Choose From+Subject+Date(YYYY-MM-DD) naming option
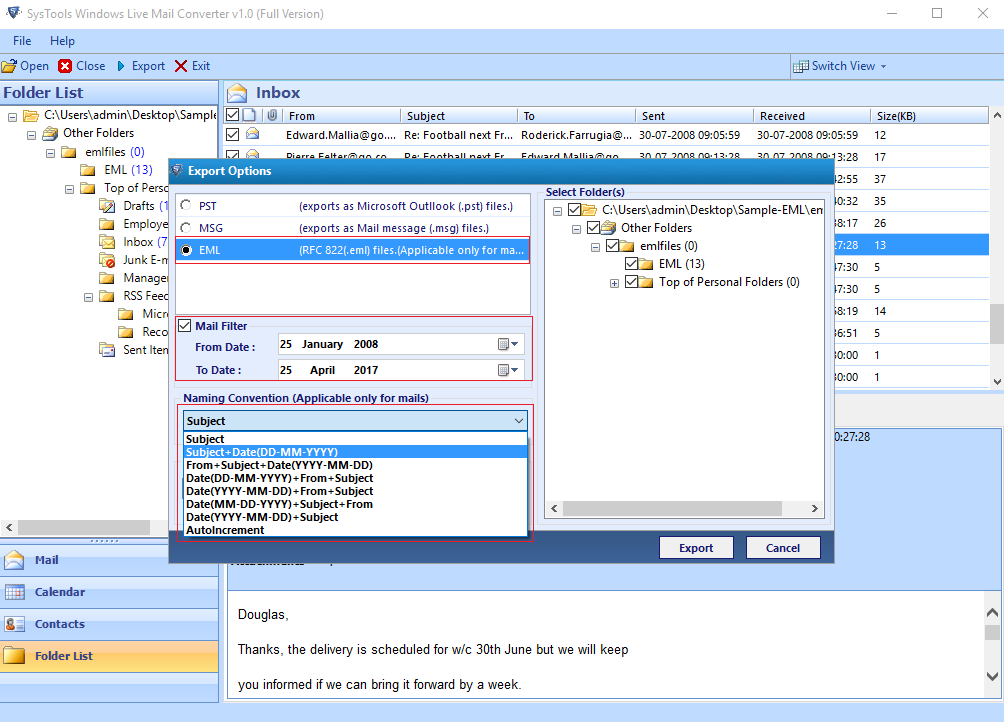1004x722 pixels. tap(355, 465)
